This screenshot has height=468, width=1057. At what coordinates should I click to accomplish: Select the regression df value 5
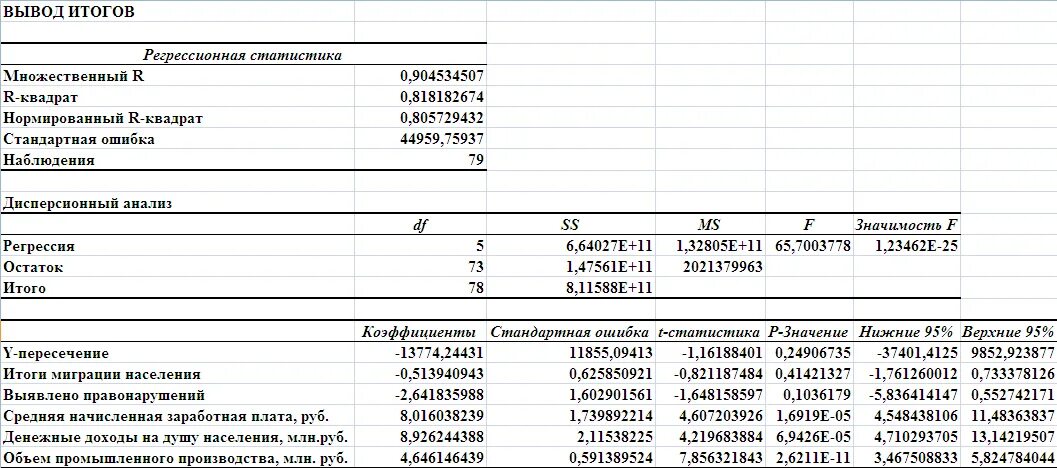point(480,246)
